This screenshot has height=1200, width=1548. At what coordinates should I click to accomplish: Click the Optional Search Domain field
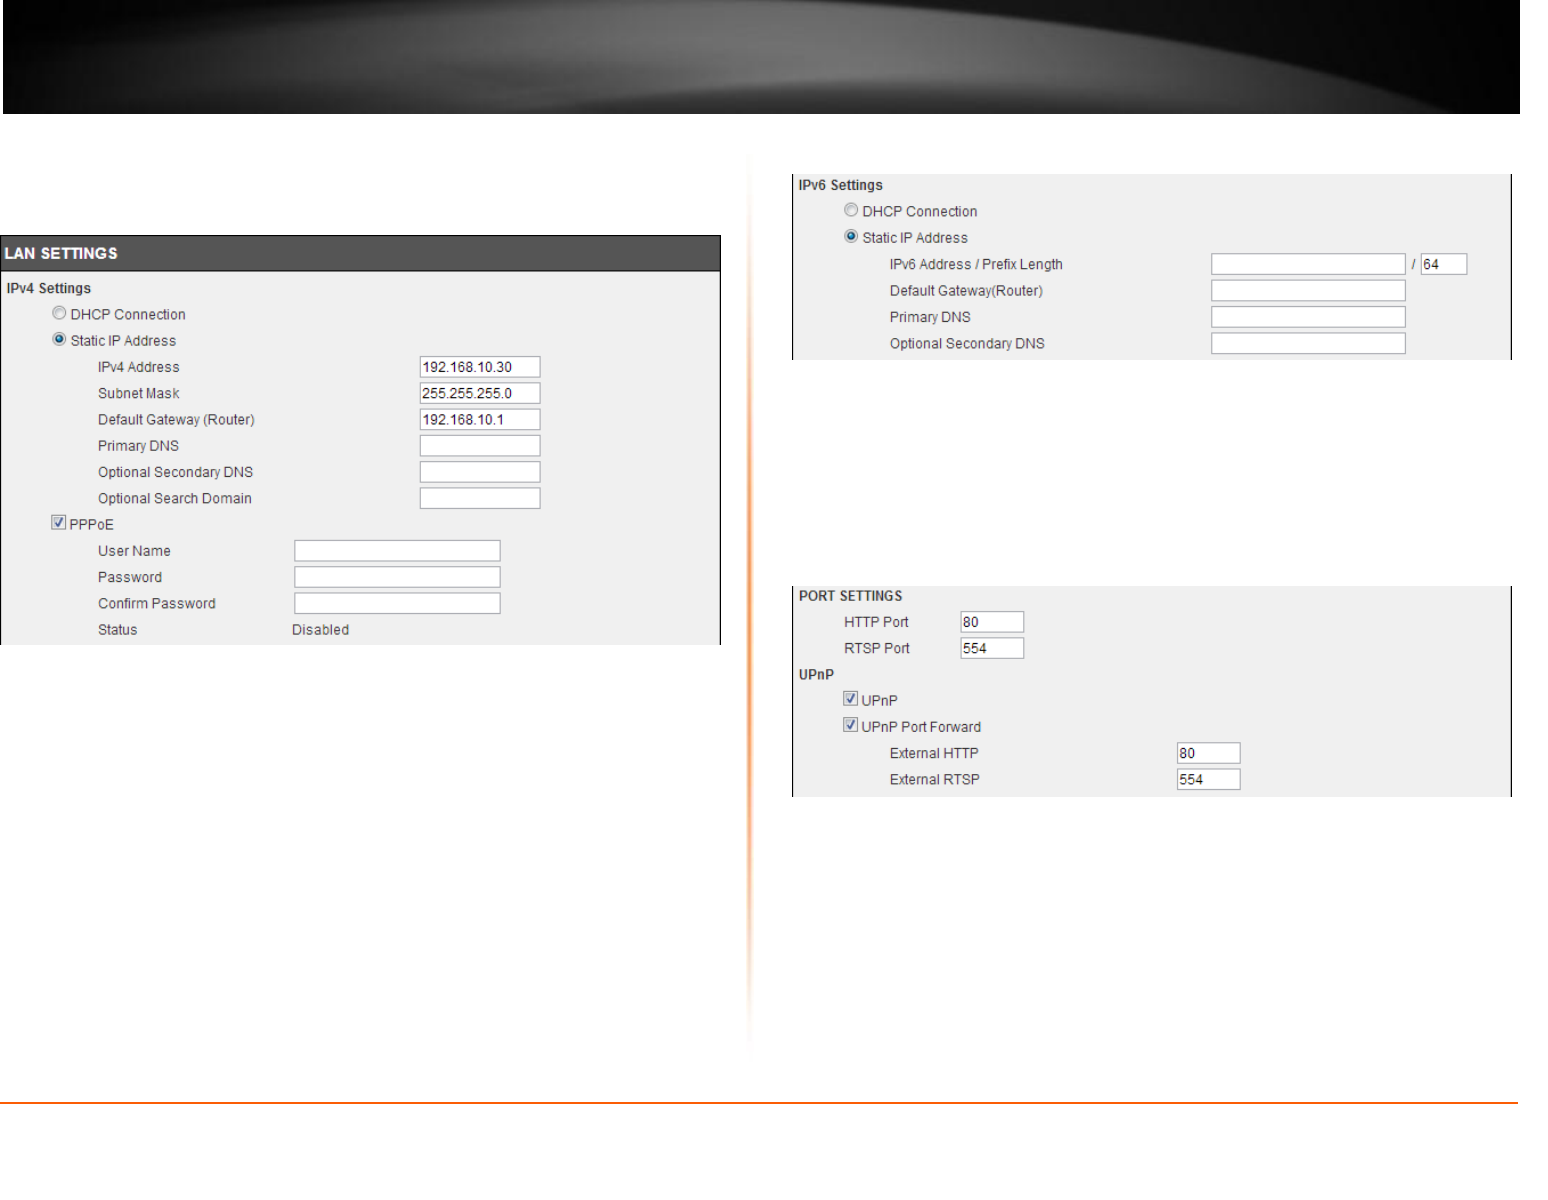point(480,498)
